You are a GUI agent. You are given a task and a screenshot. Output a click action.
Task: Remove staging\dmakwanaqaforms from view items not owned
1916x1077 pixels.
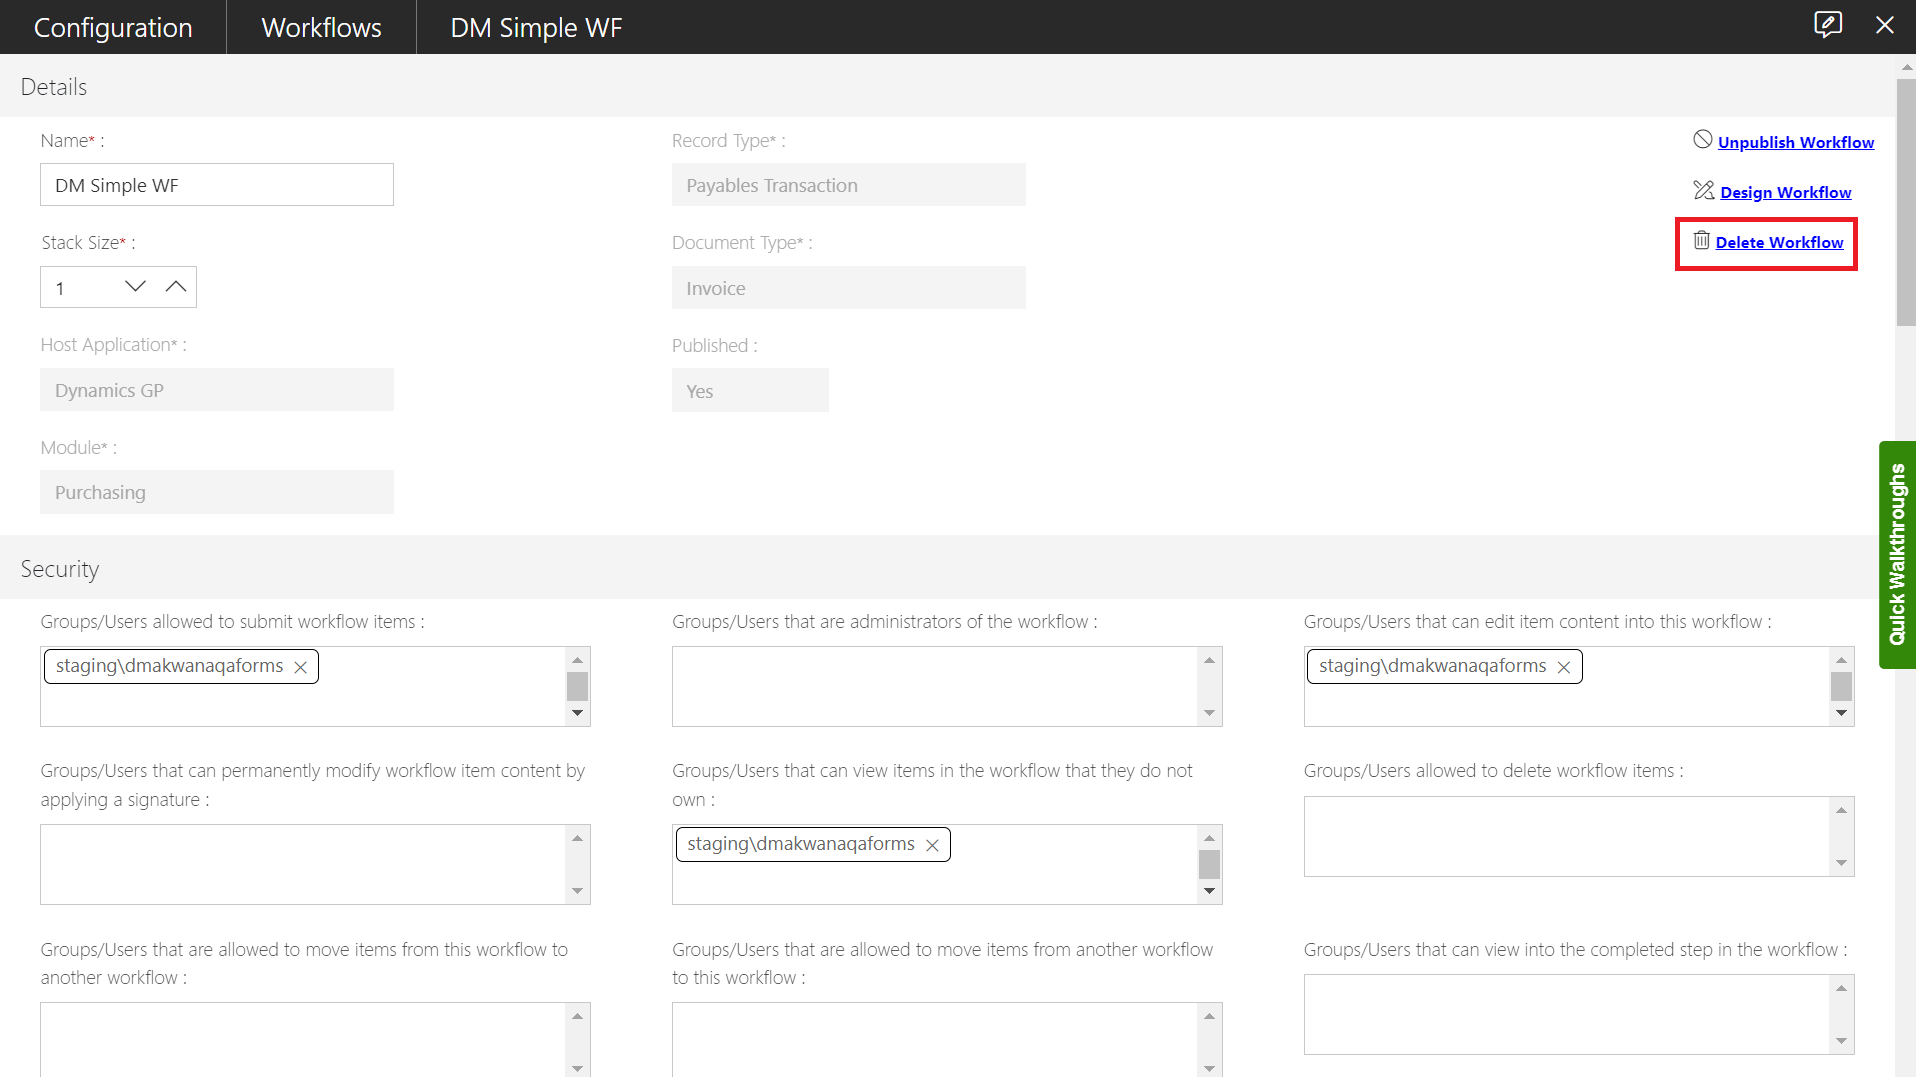coord(932,845)
